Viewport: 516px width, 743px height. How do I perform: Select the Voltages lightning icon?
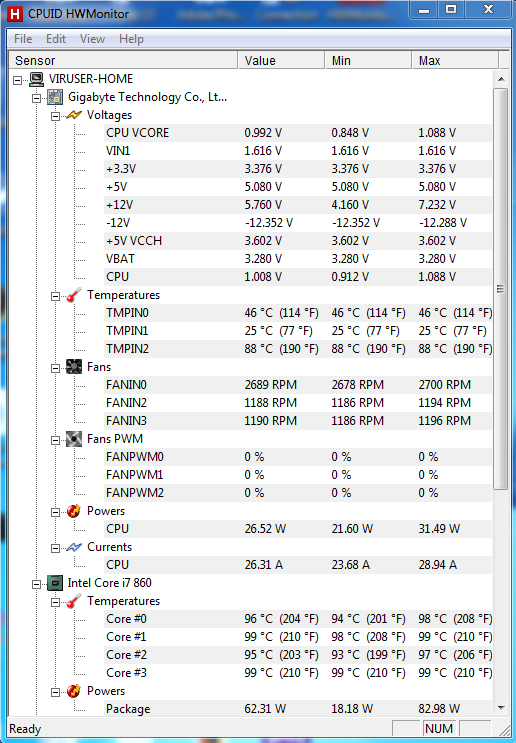[x=74, y=115]
